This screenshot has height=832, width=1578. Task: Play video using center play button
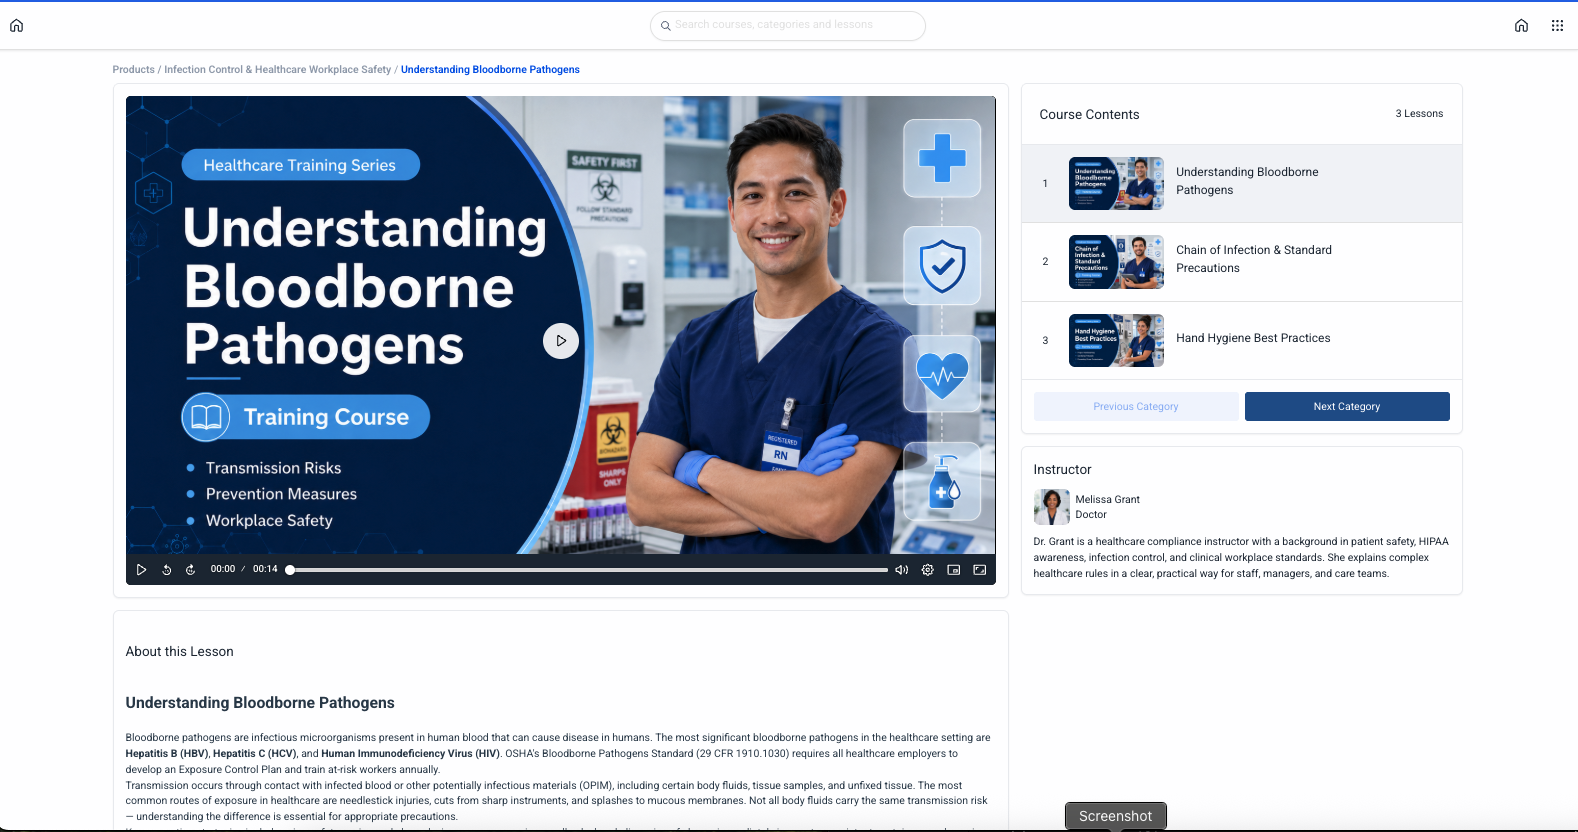pos(561,341)
